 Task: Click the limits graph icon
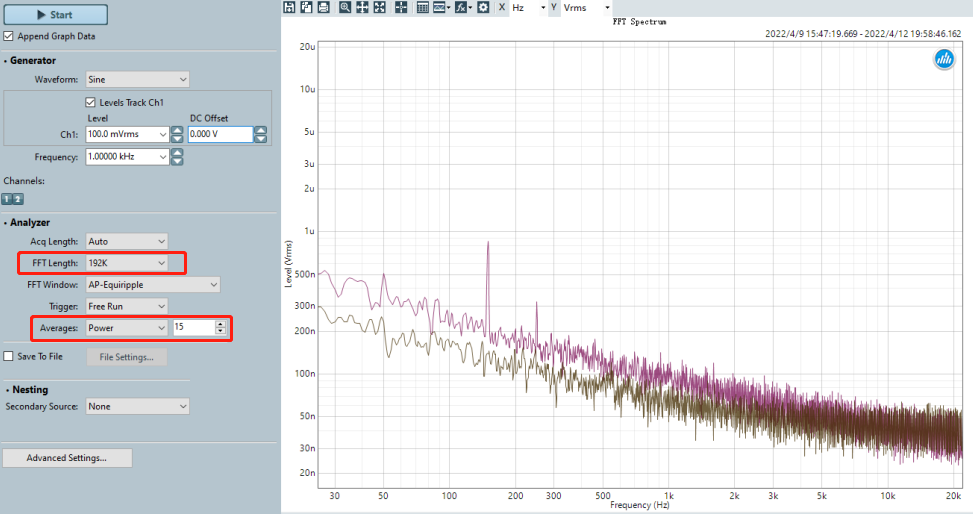tap(439, 7)
